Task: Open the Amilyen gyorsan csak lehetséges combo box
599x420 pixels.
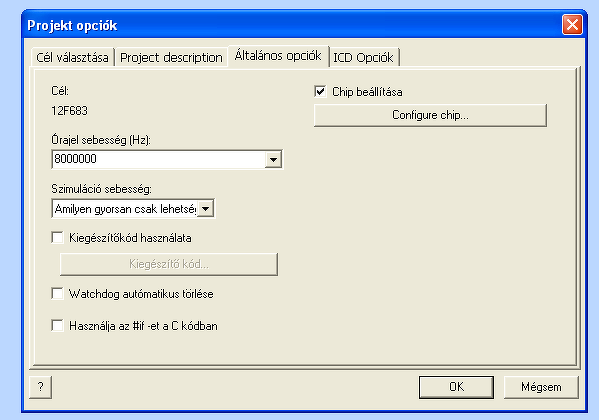Action: [133, 209]
